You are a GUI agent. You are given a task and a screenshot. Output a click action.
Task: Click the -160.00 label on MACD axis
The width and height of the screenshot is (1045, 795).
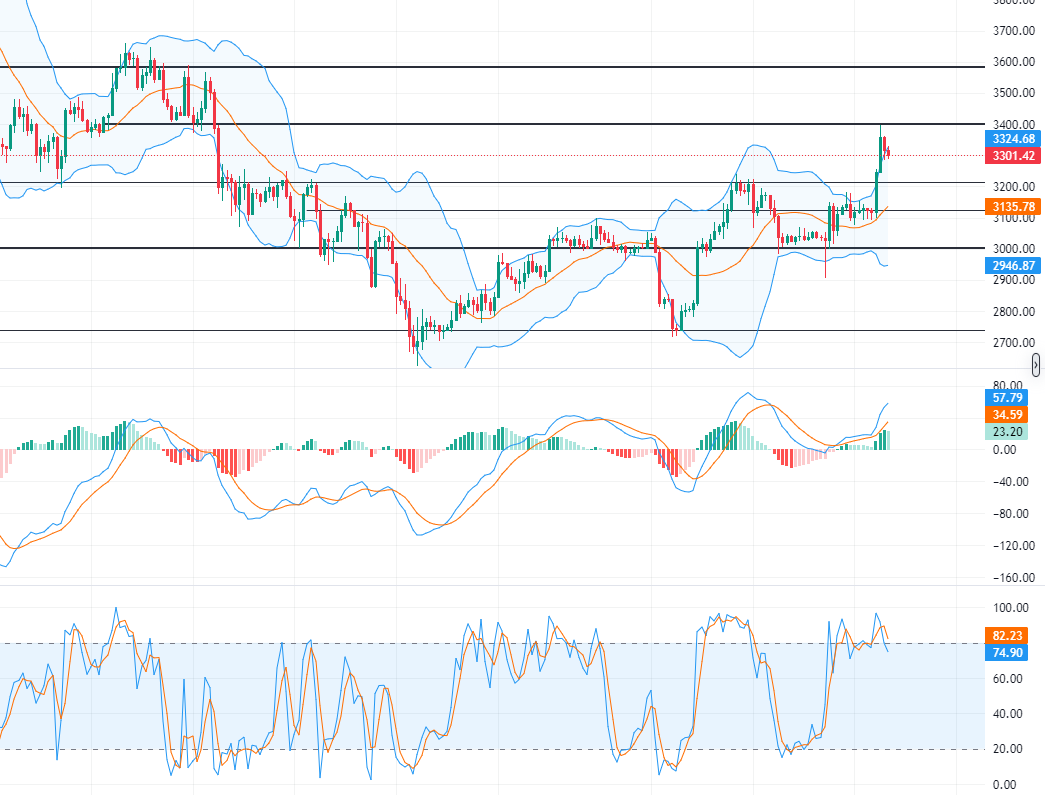point(1010,578)
